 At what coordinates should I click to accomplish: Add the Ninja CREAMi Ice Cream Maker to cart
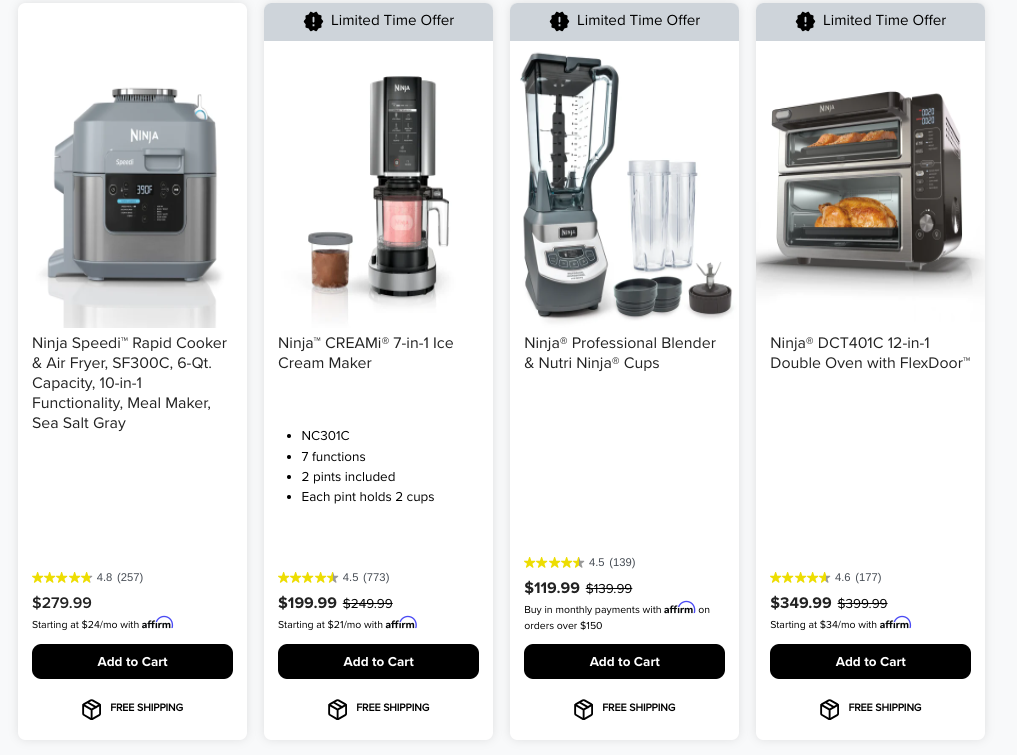tap(378, 662)
